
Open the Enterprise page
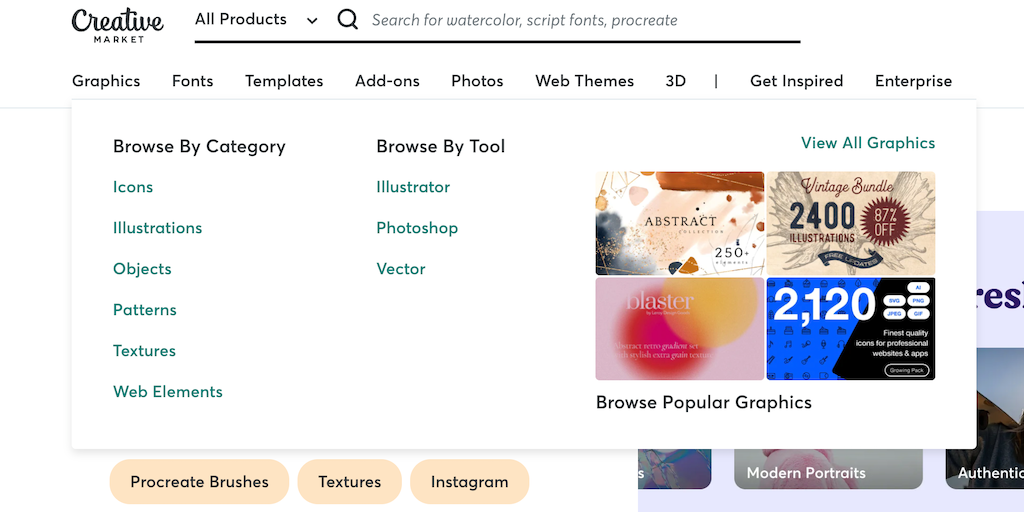(913, 81)
